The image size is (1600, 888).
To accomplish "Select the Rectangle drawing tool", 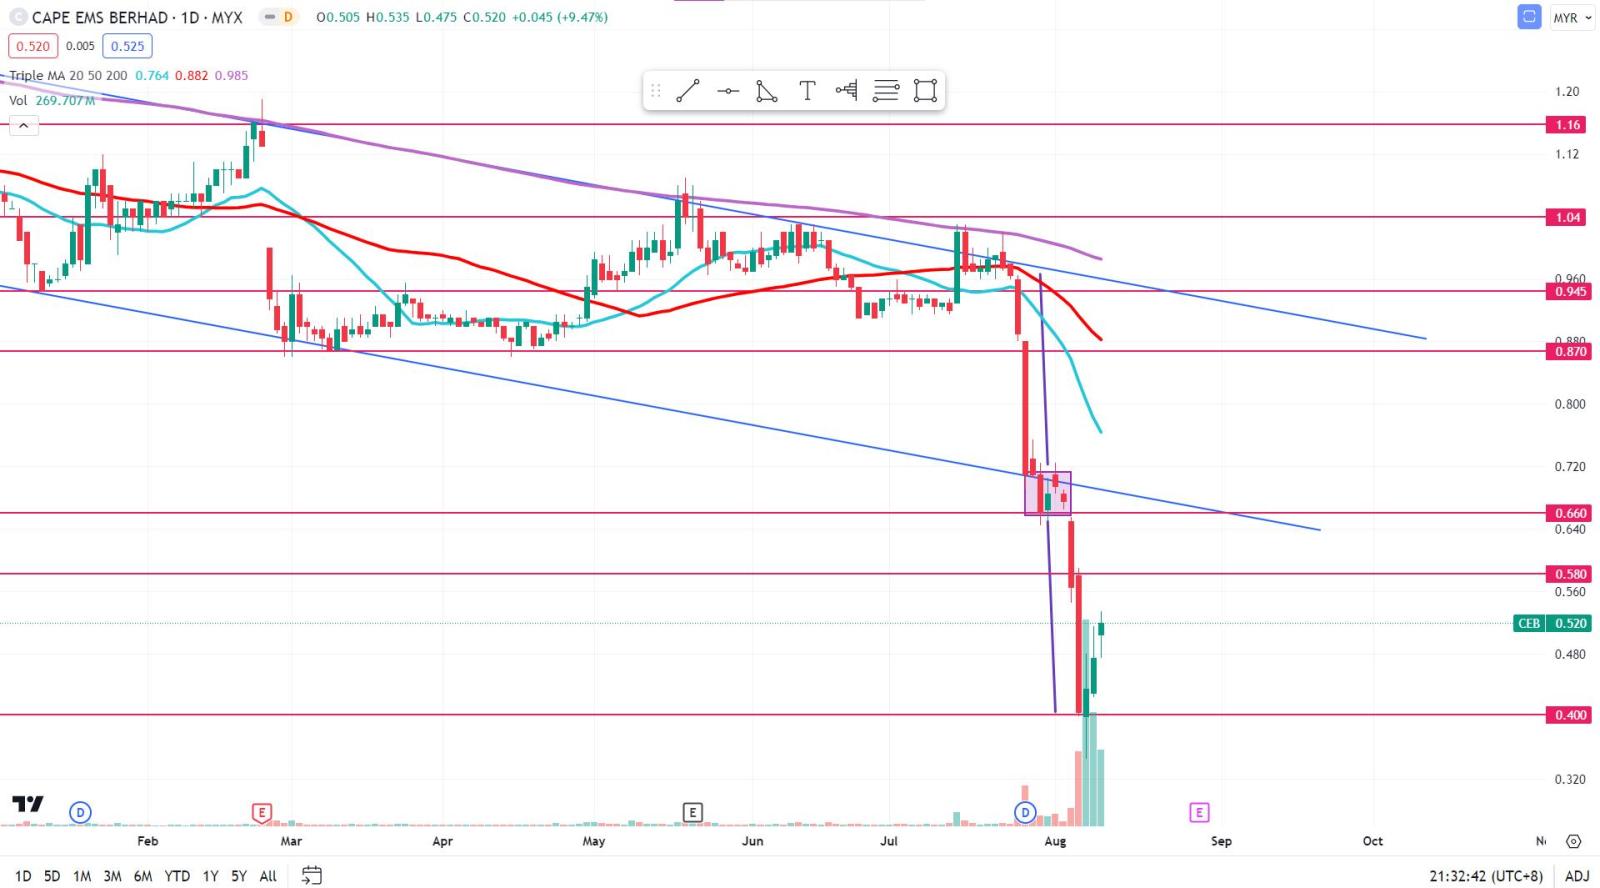I will click(x=926, y=91).
